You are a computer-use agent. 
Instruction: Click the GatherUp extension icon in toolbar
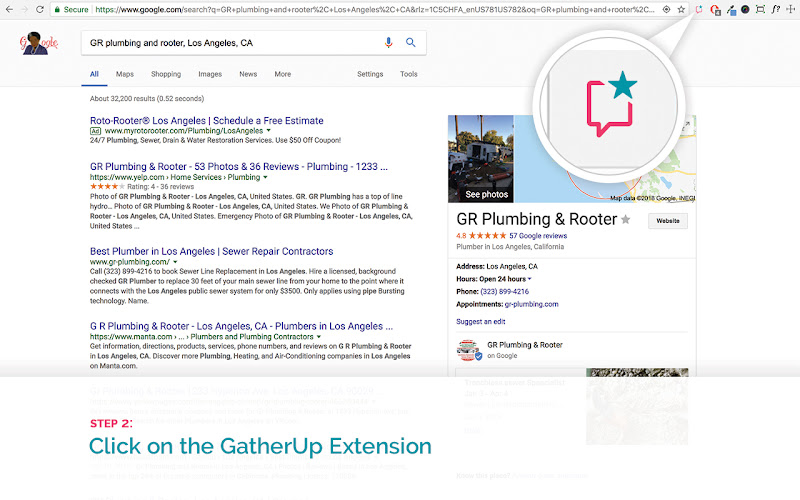(x=699, y=9)
